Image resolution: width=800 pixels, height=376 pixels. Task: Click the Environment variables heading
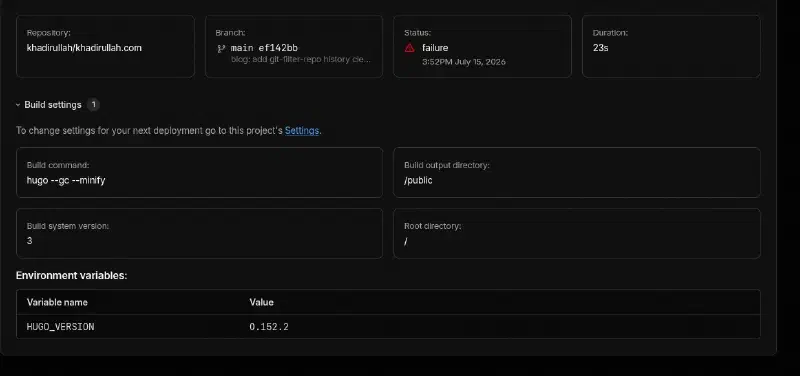tap(71, 275)
